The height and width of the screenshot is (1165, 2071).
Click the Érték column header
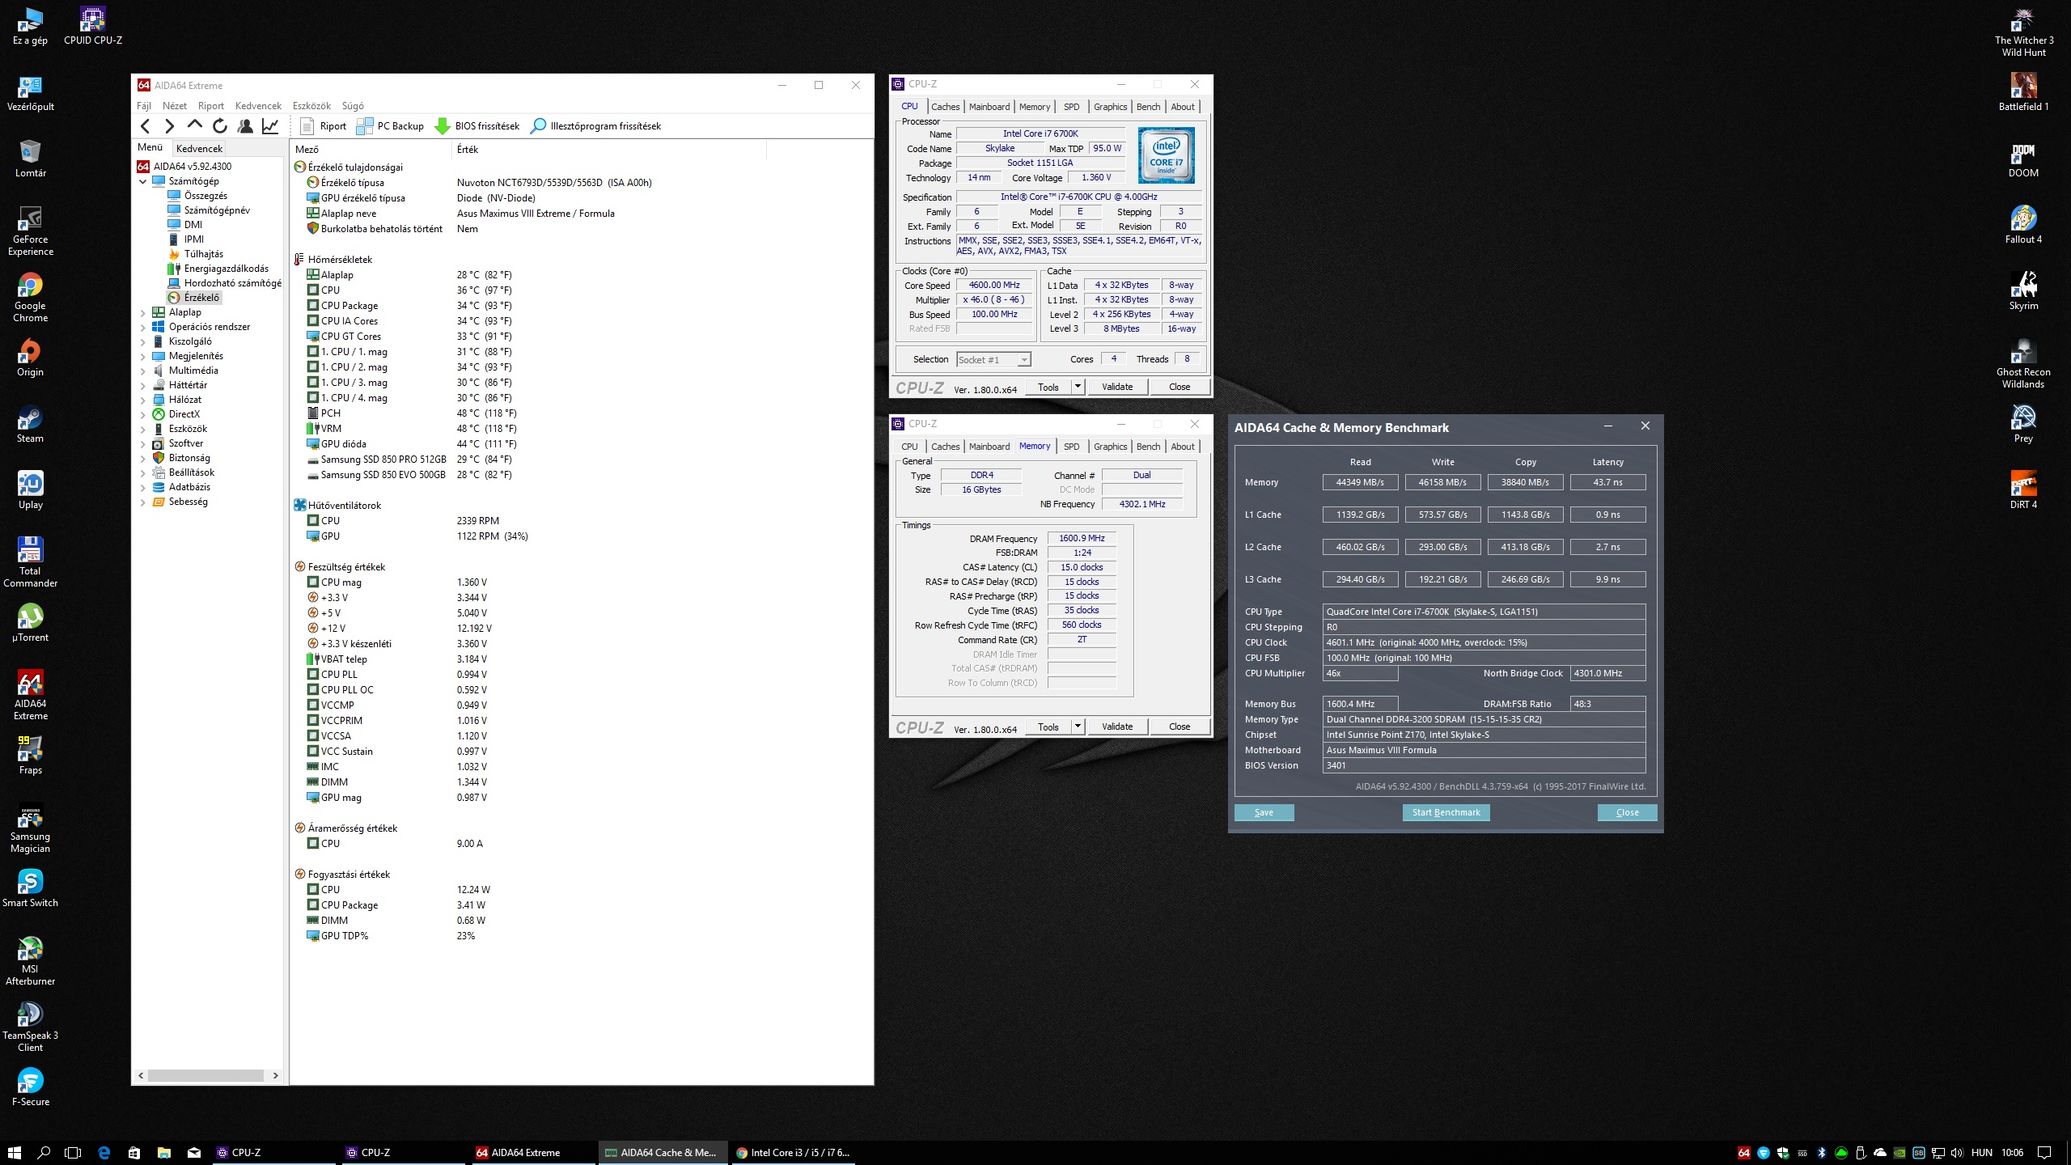[608, 149]
